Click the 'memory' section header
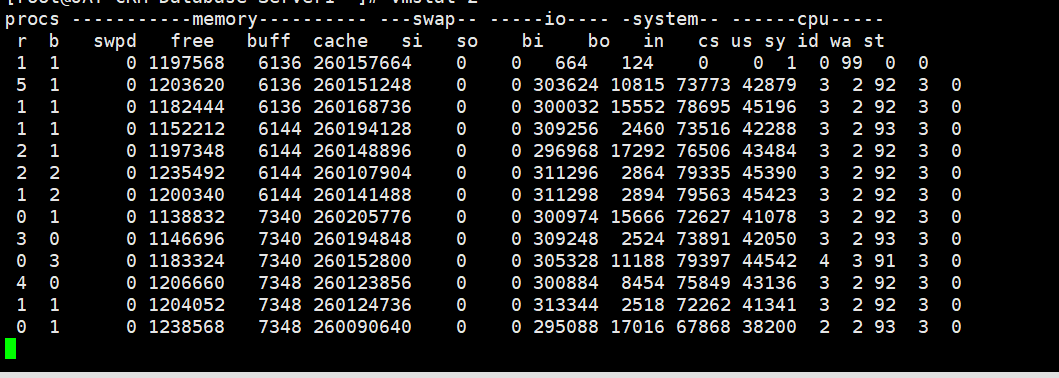The height and width of the screenshot is (378, 1059). click(224, 20)
